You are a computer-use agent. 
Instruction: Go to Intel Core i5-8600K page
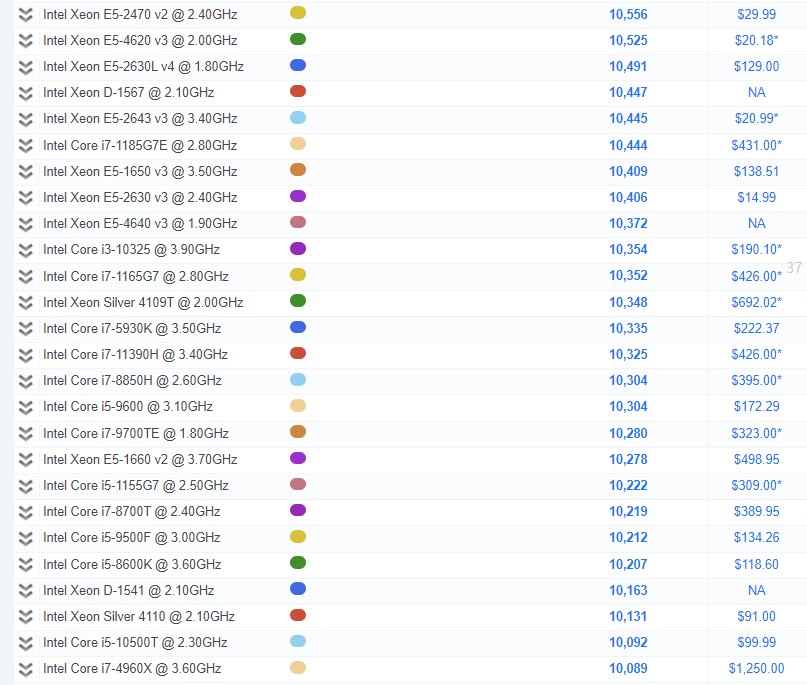(x=132, y=565)
